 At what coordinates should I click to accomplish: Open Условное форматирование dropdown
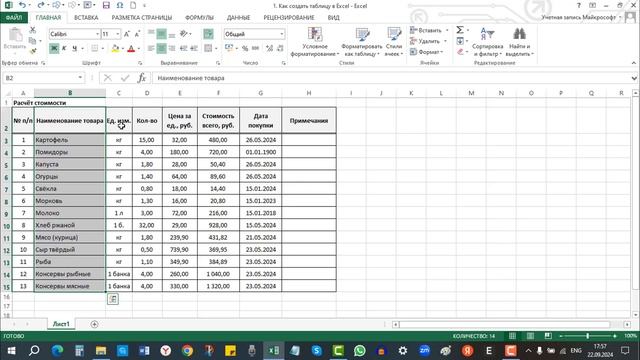[x=315, y=42]
